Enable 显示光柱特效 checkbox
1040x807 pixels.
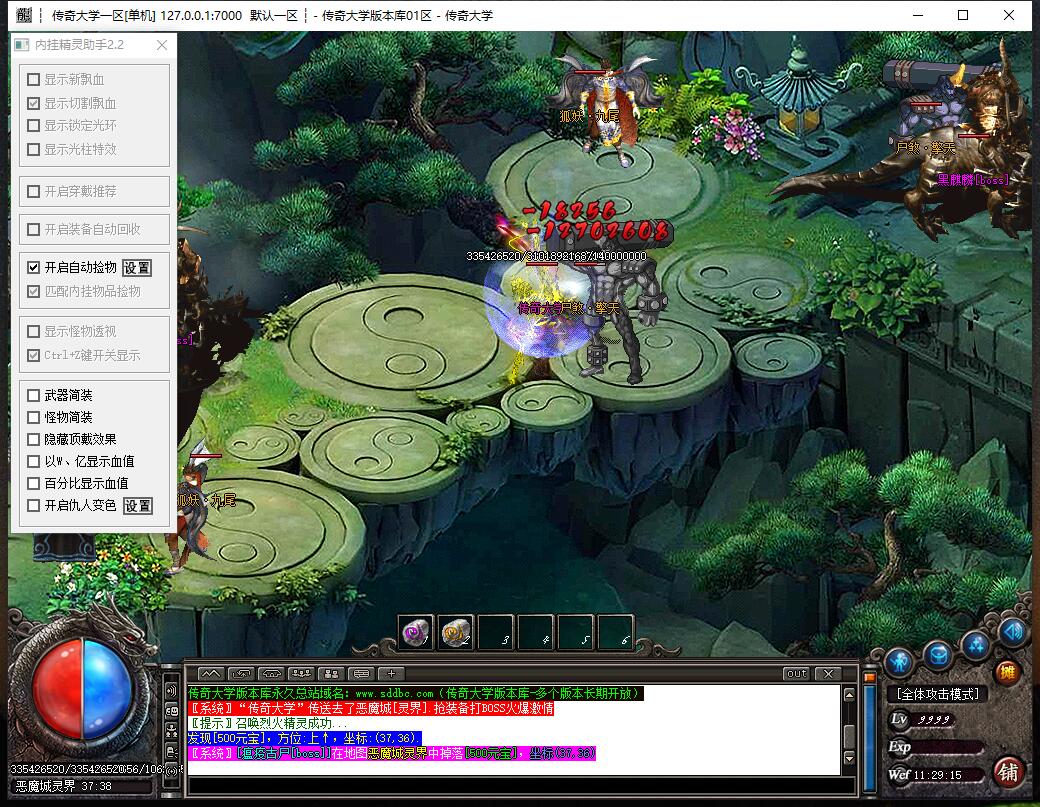[33, 149]
